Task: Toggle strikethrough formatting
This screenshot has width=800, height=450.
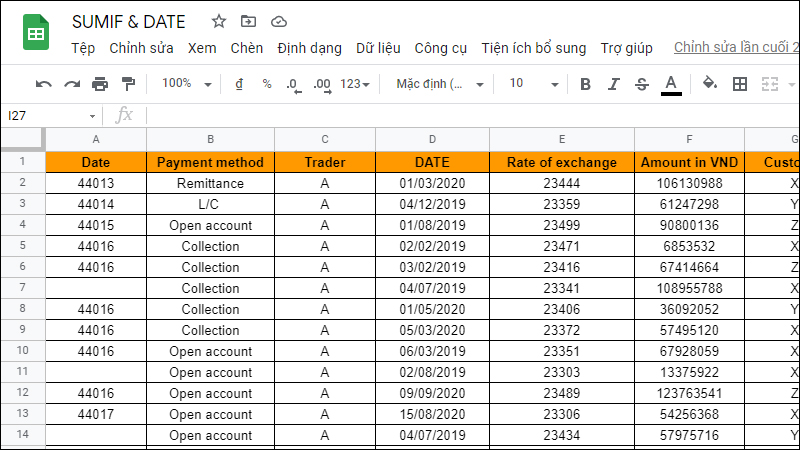Action: pyautogui.click(x=641, y=84)
